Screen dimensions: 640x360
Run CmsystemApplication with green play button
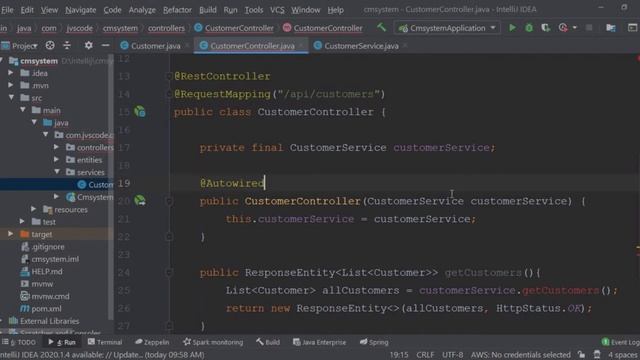click(x=512, y=28)
